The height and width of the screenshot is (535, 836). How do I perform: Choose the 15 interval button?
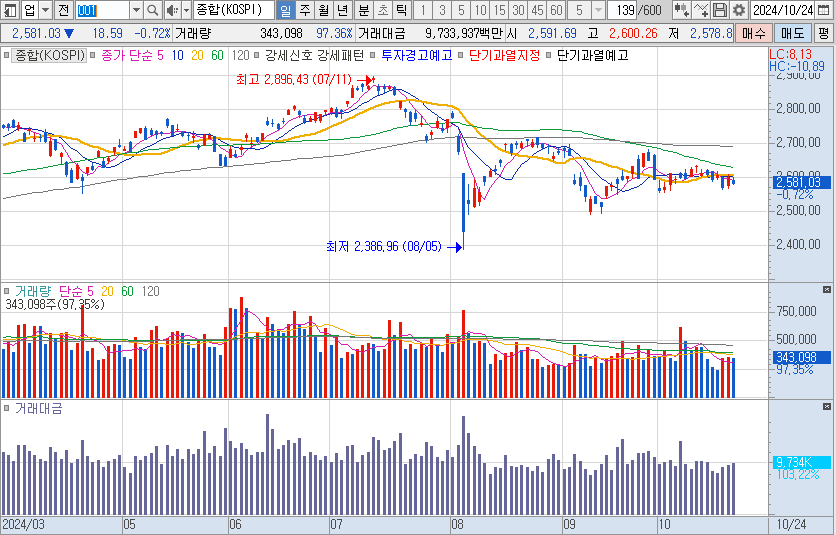click(499, 10)
